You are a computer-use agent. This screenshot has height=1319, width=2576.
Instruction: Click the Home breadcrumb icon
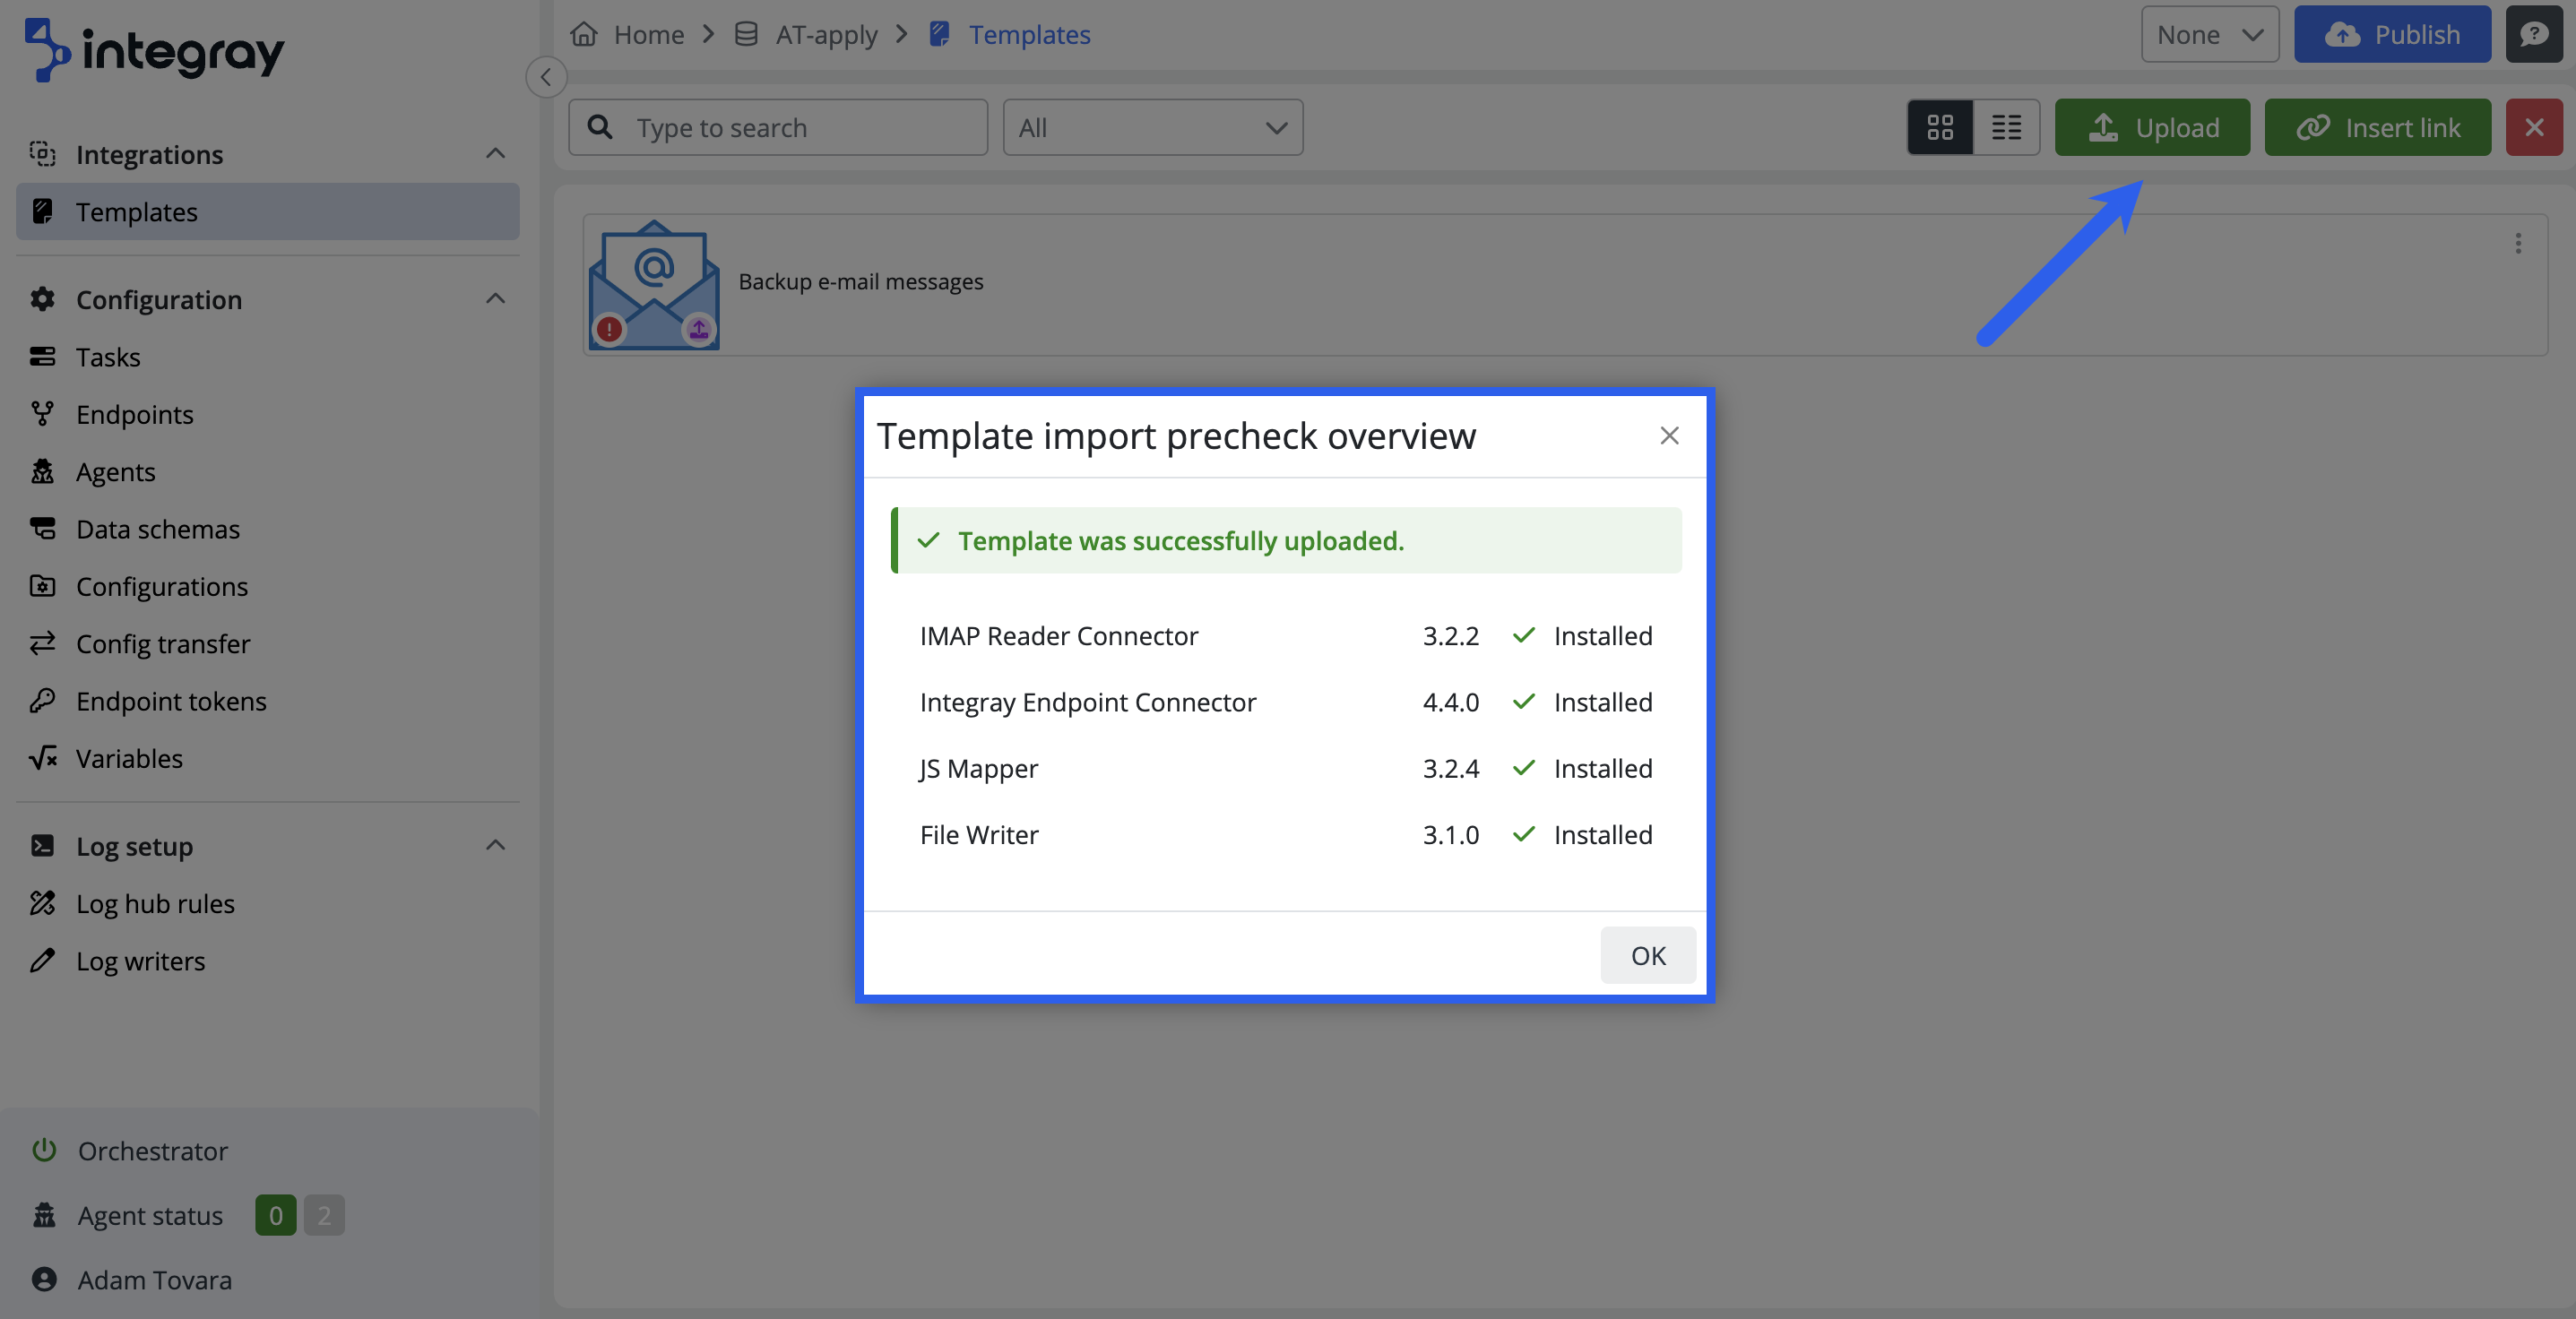[584, 34]
